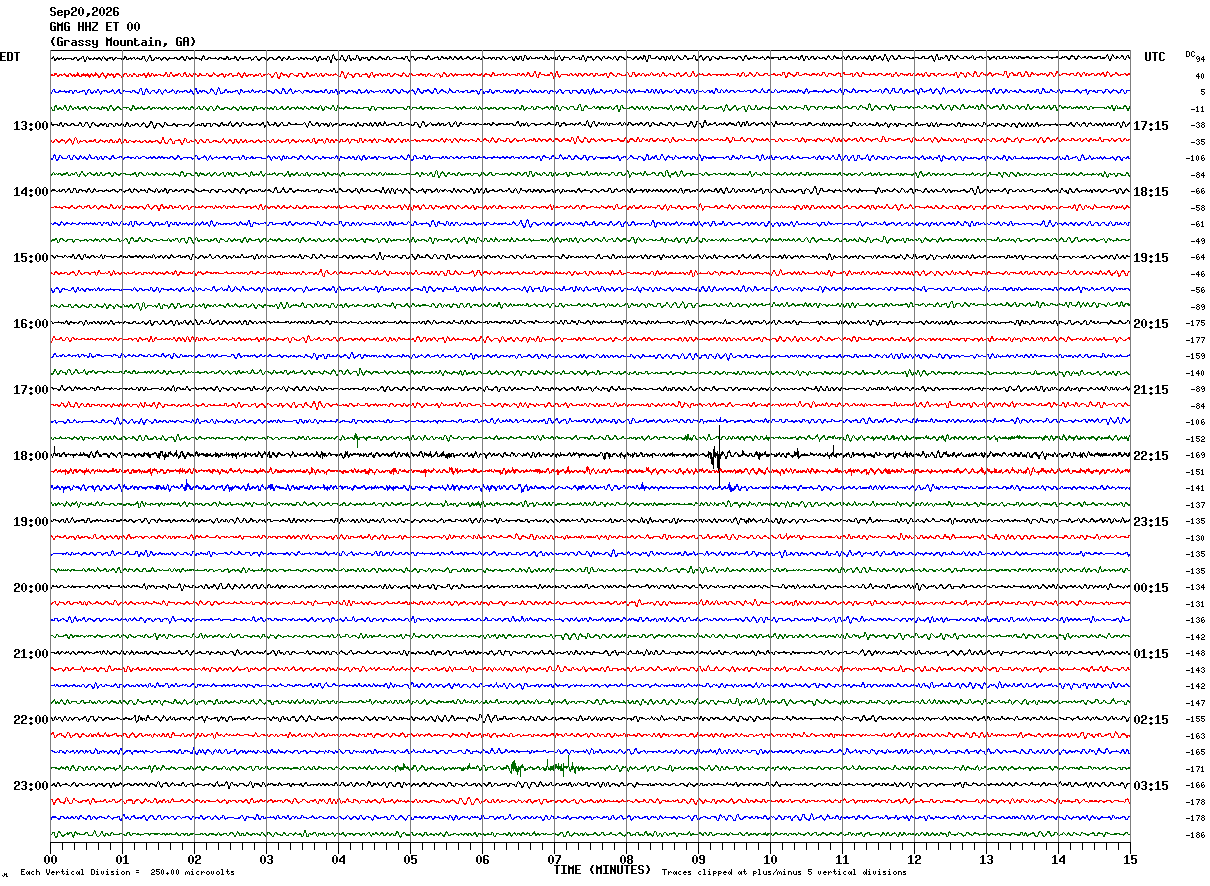Click the GMG HHZ ET 00 channel header

[x=95, y=27]
